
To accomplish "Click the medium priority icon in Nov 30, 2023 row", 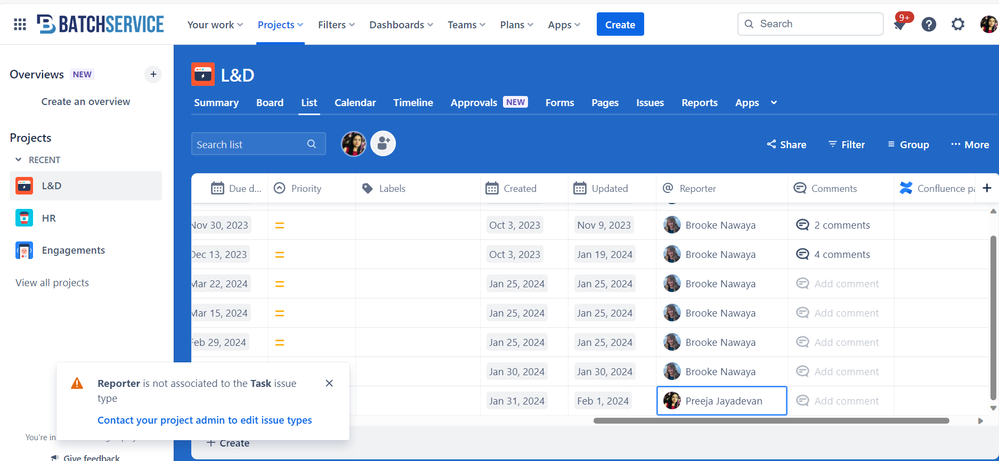I will 279,225.
